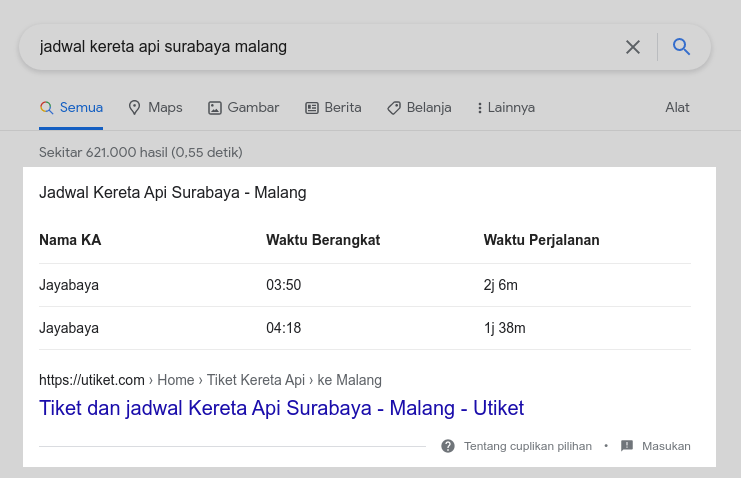This screenshot has height=478, width=741.
Task: Focus the search box containing jadwal kereta api
Action: [x=320, y=47]
